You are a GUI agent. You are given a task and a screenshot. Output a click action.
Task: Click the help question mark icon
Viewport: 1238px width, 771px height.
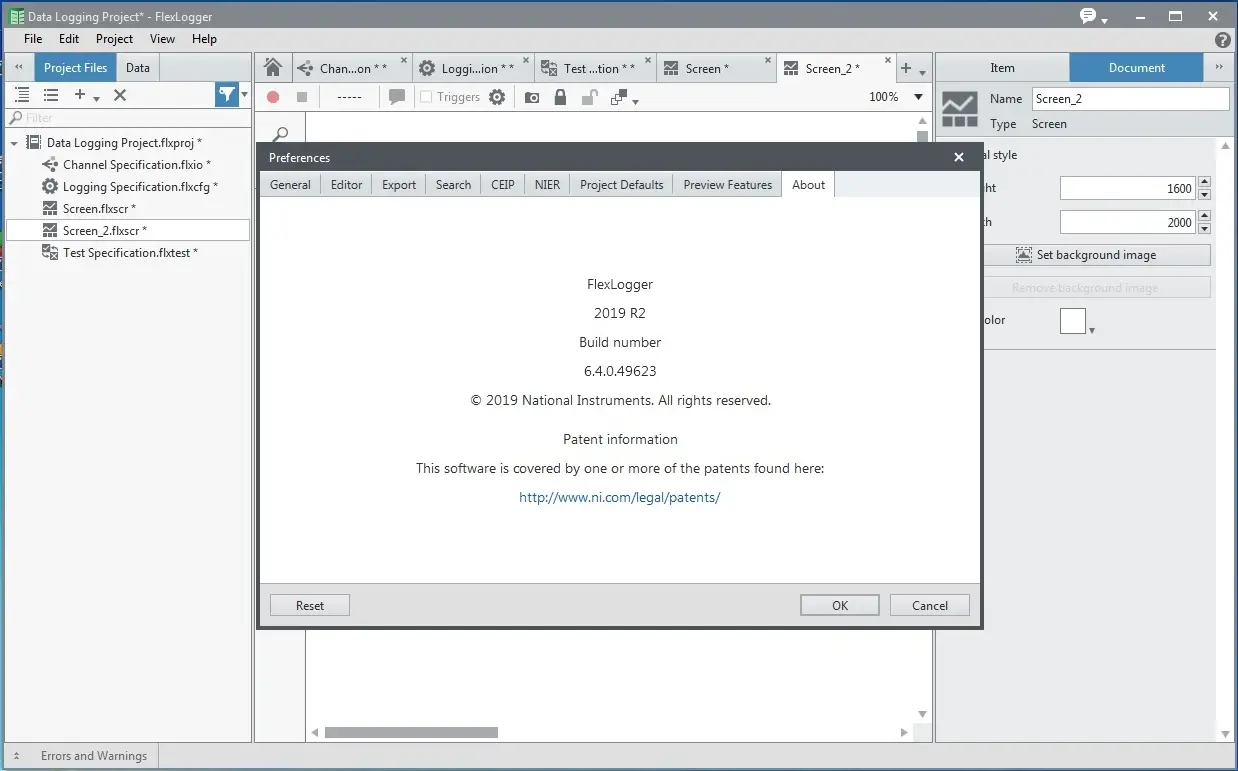tap(1222, 40)
